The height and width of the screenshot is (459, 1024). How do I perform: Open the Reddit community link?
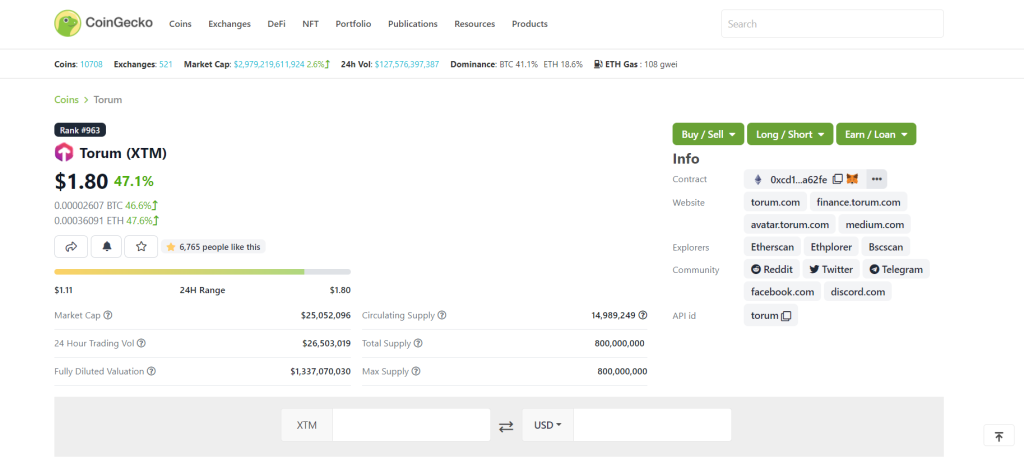[x=772, y=269]
